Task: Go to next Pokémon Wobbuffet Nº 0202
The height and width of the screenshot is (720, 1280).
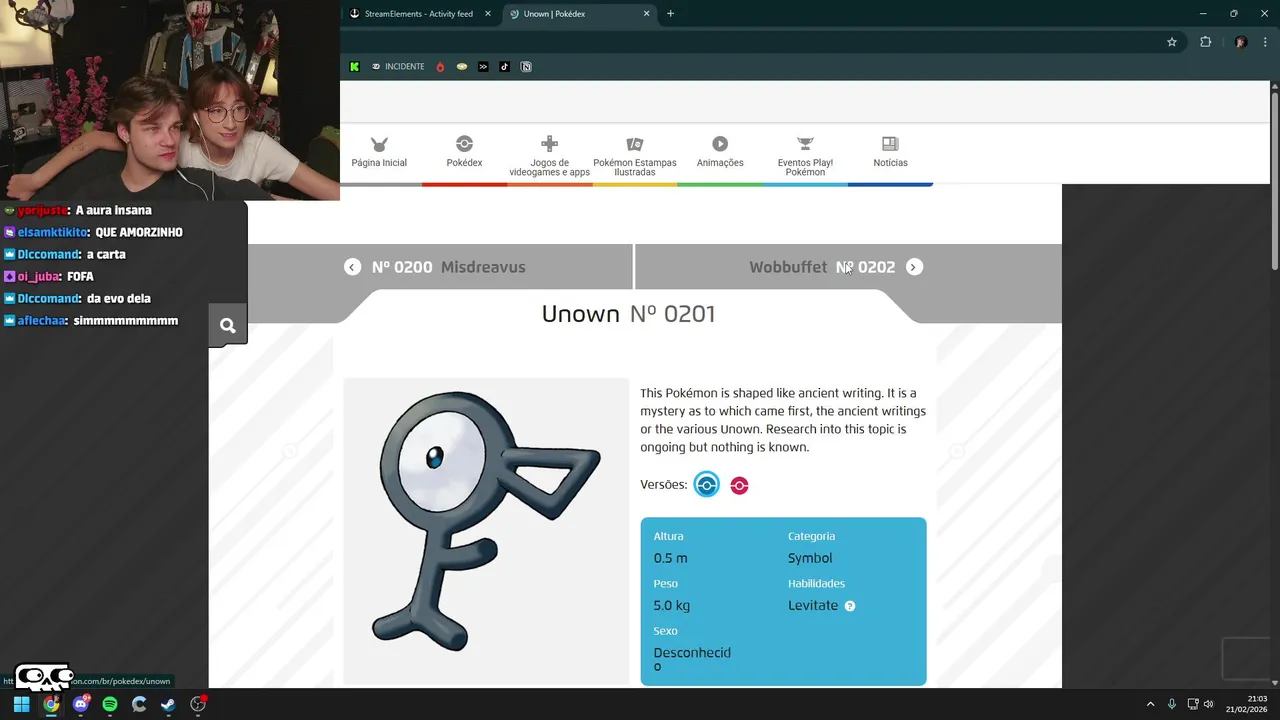Action: point(848,267)
